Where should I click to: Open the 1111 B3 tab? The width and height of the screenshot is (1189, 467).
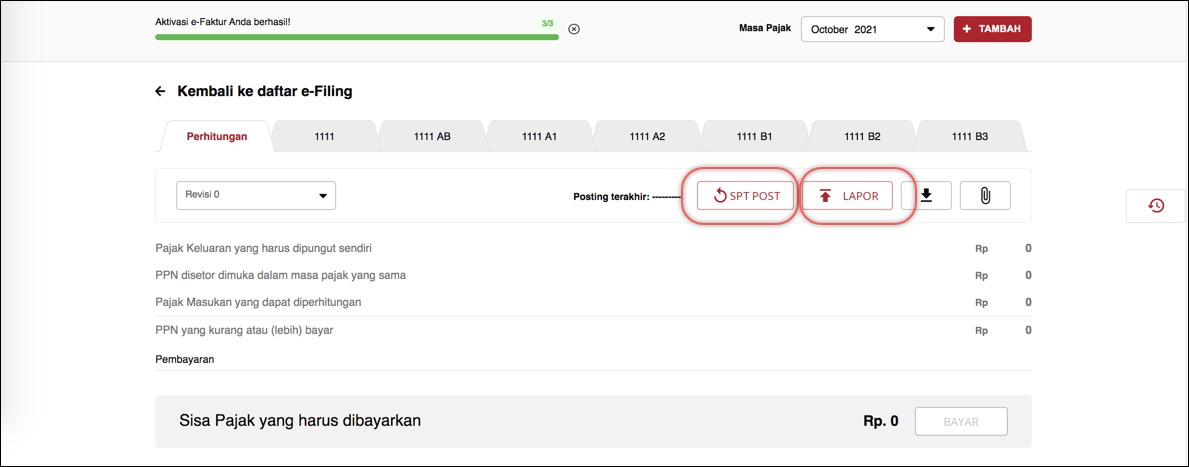(x=969, y=136)
